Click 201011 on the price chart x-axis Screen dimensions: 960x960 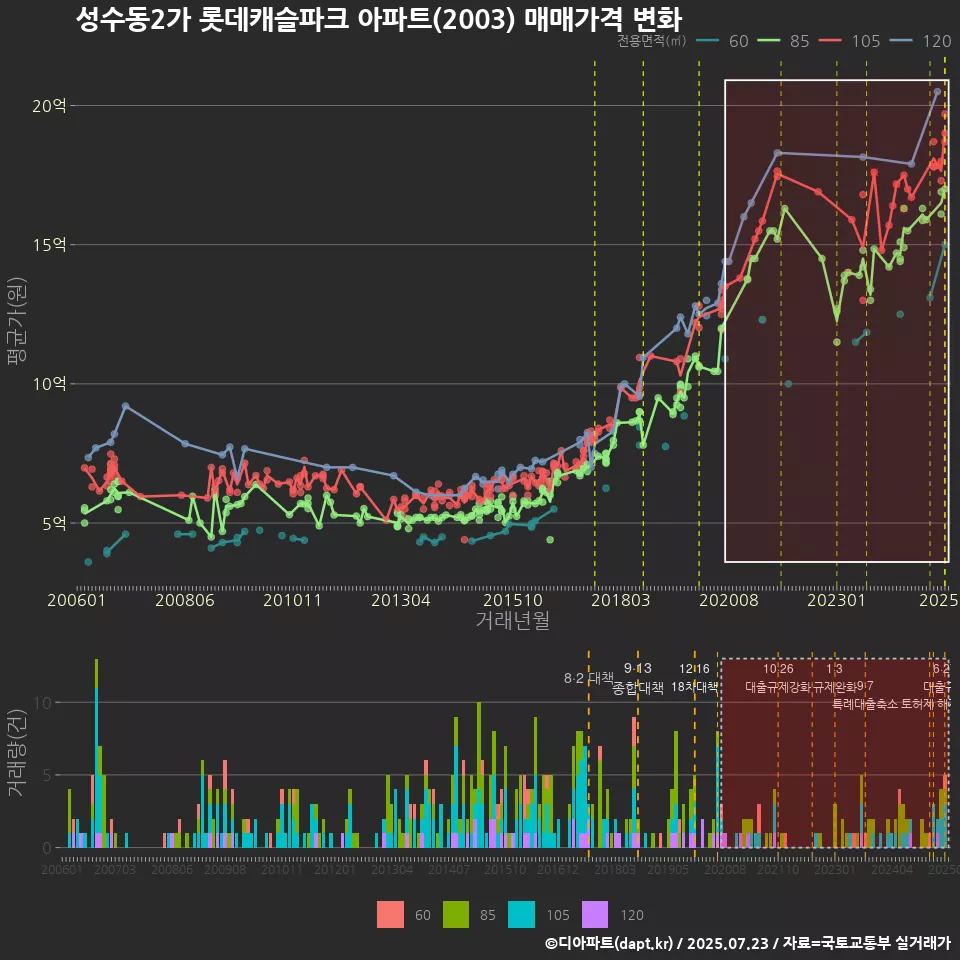point(293,600)
